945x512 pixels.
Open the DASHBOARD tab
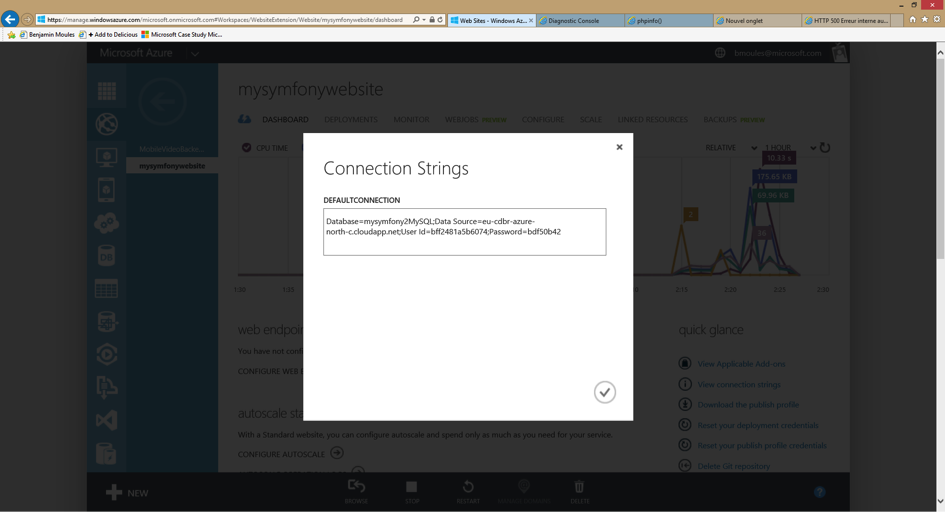click(285, 119)
